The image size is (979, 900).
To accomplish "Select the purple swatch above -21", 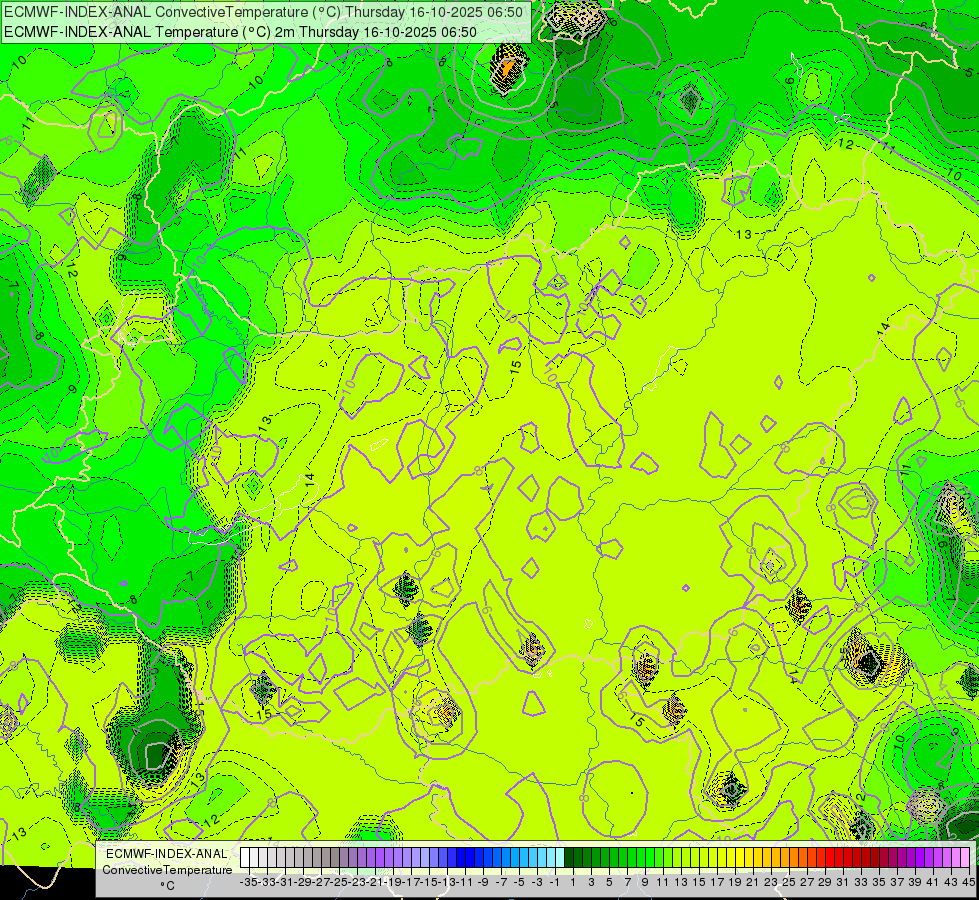I will pyautogui.click(x=371, y=858).
